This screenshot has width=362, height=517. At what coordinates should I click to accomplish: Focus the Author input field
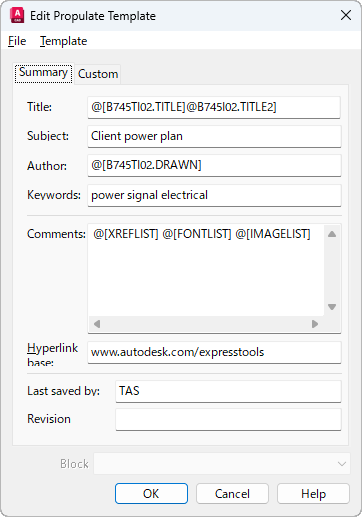pos(214,165)
